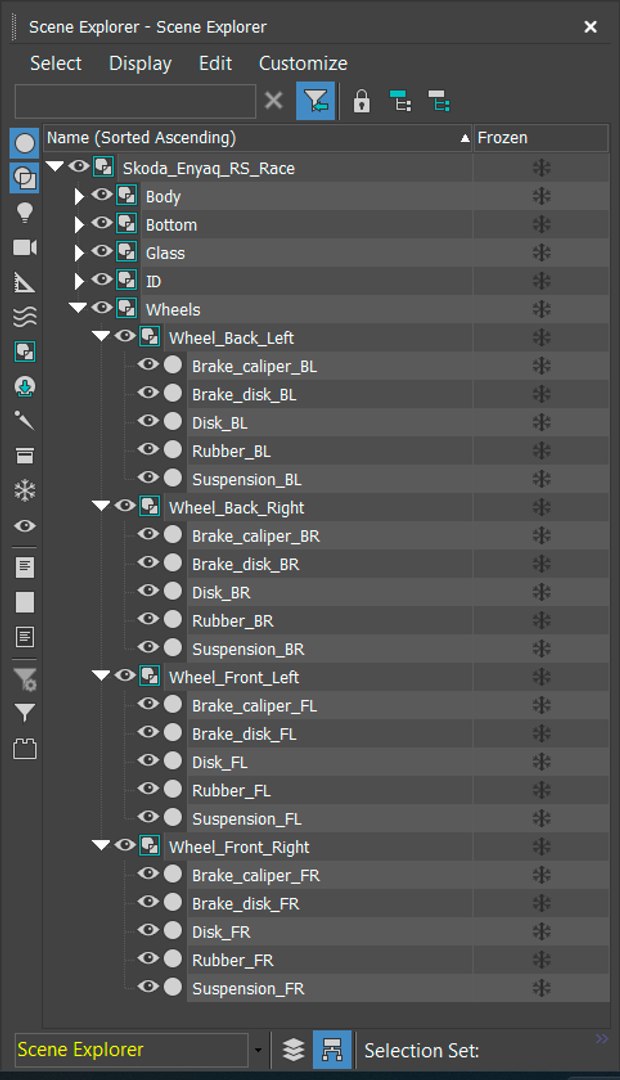Open the Display menu
Screen dimensions: 620x1080
click(141, 63)
